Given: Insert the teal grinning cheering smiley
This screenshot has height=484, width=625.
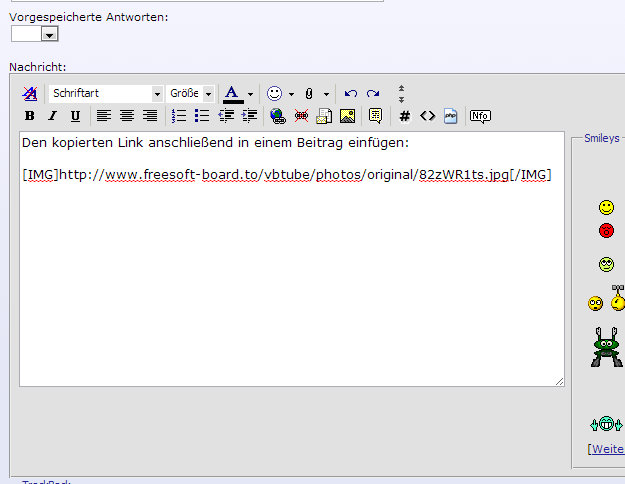Looking at the screenshot, I should point(606,424).
